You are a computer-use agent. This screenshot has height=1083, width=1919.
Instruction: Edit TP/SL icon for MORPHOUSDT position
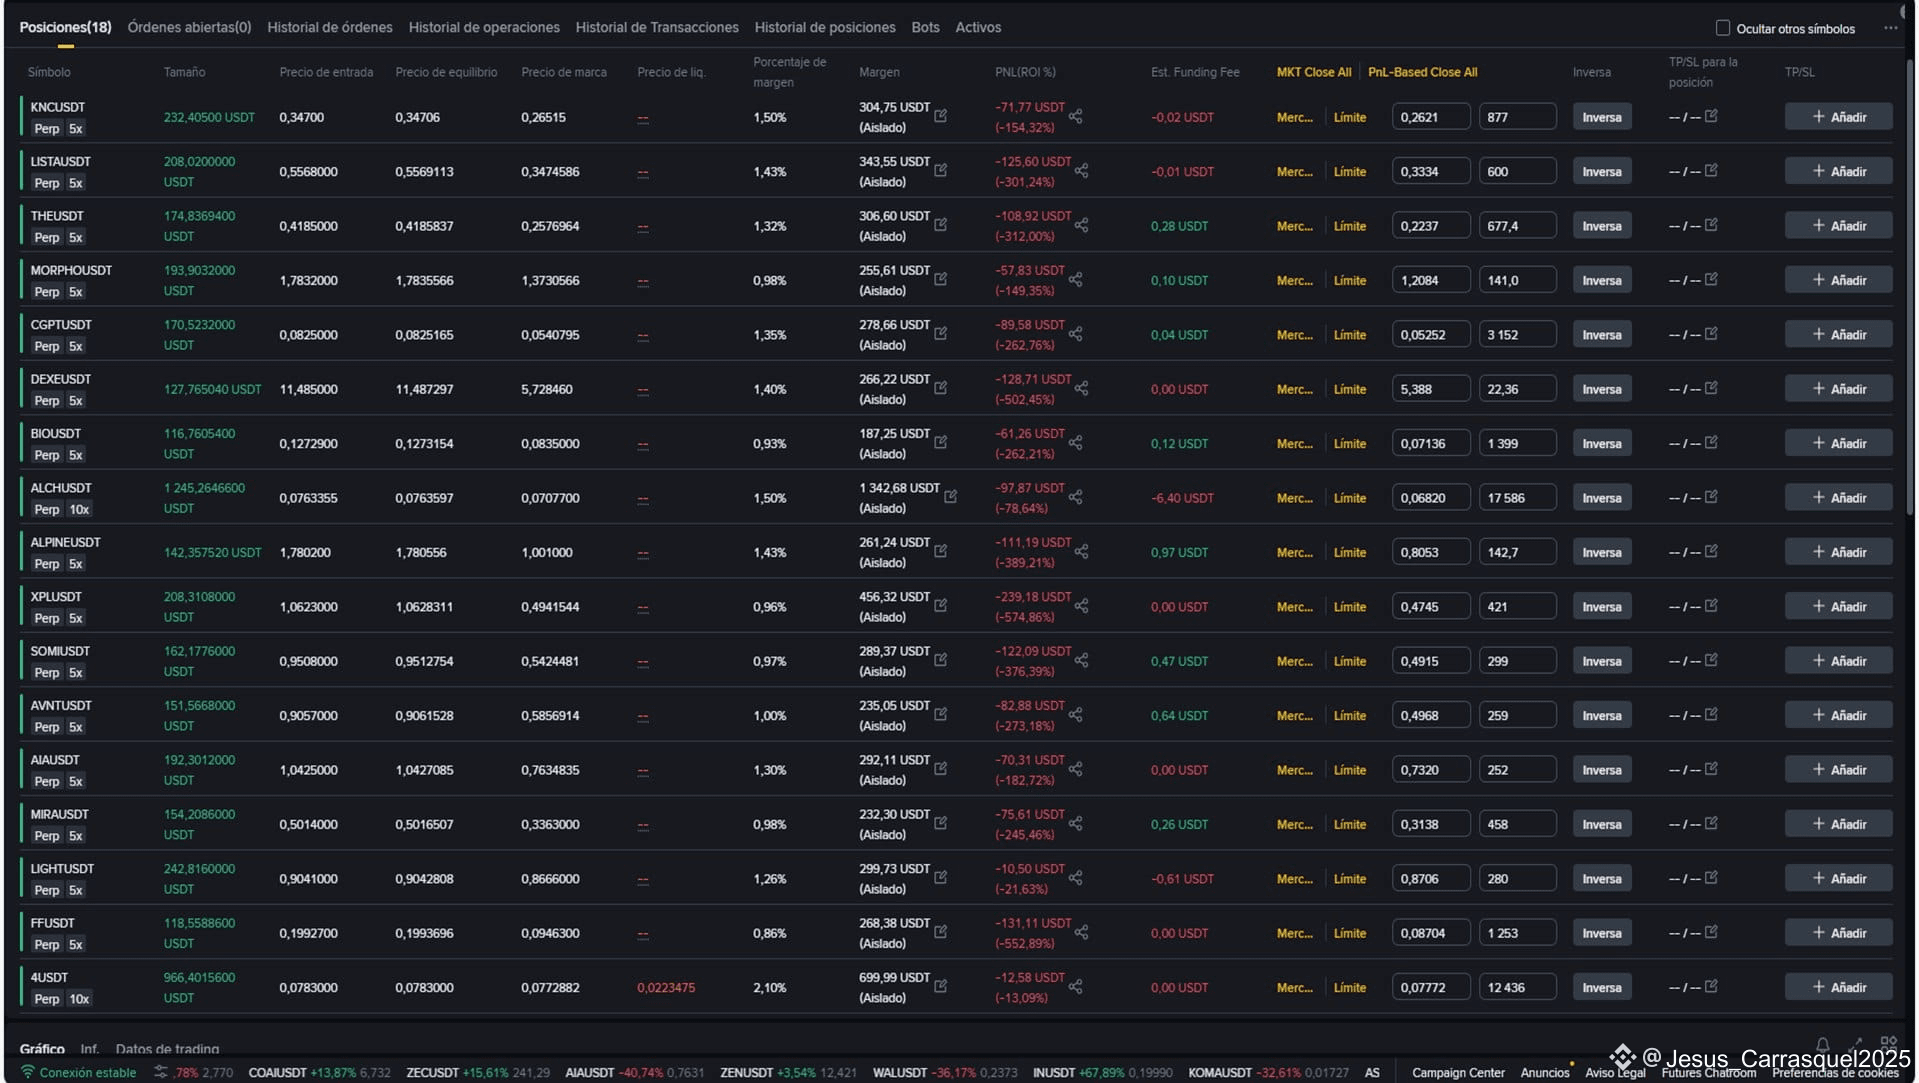[x=1711, y=279]
